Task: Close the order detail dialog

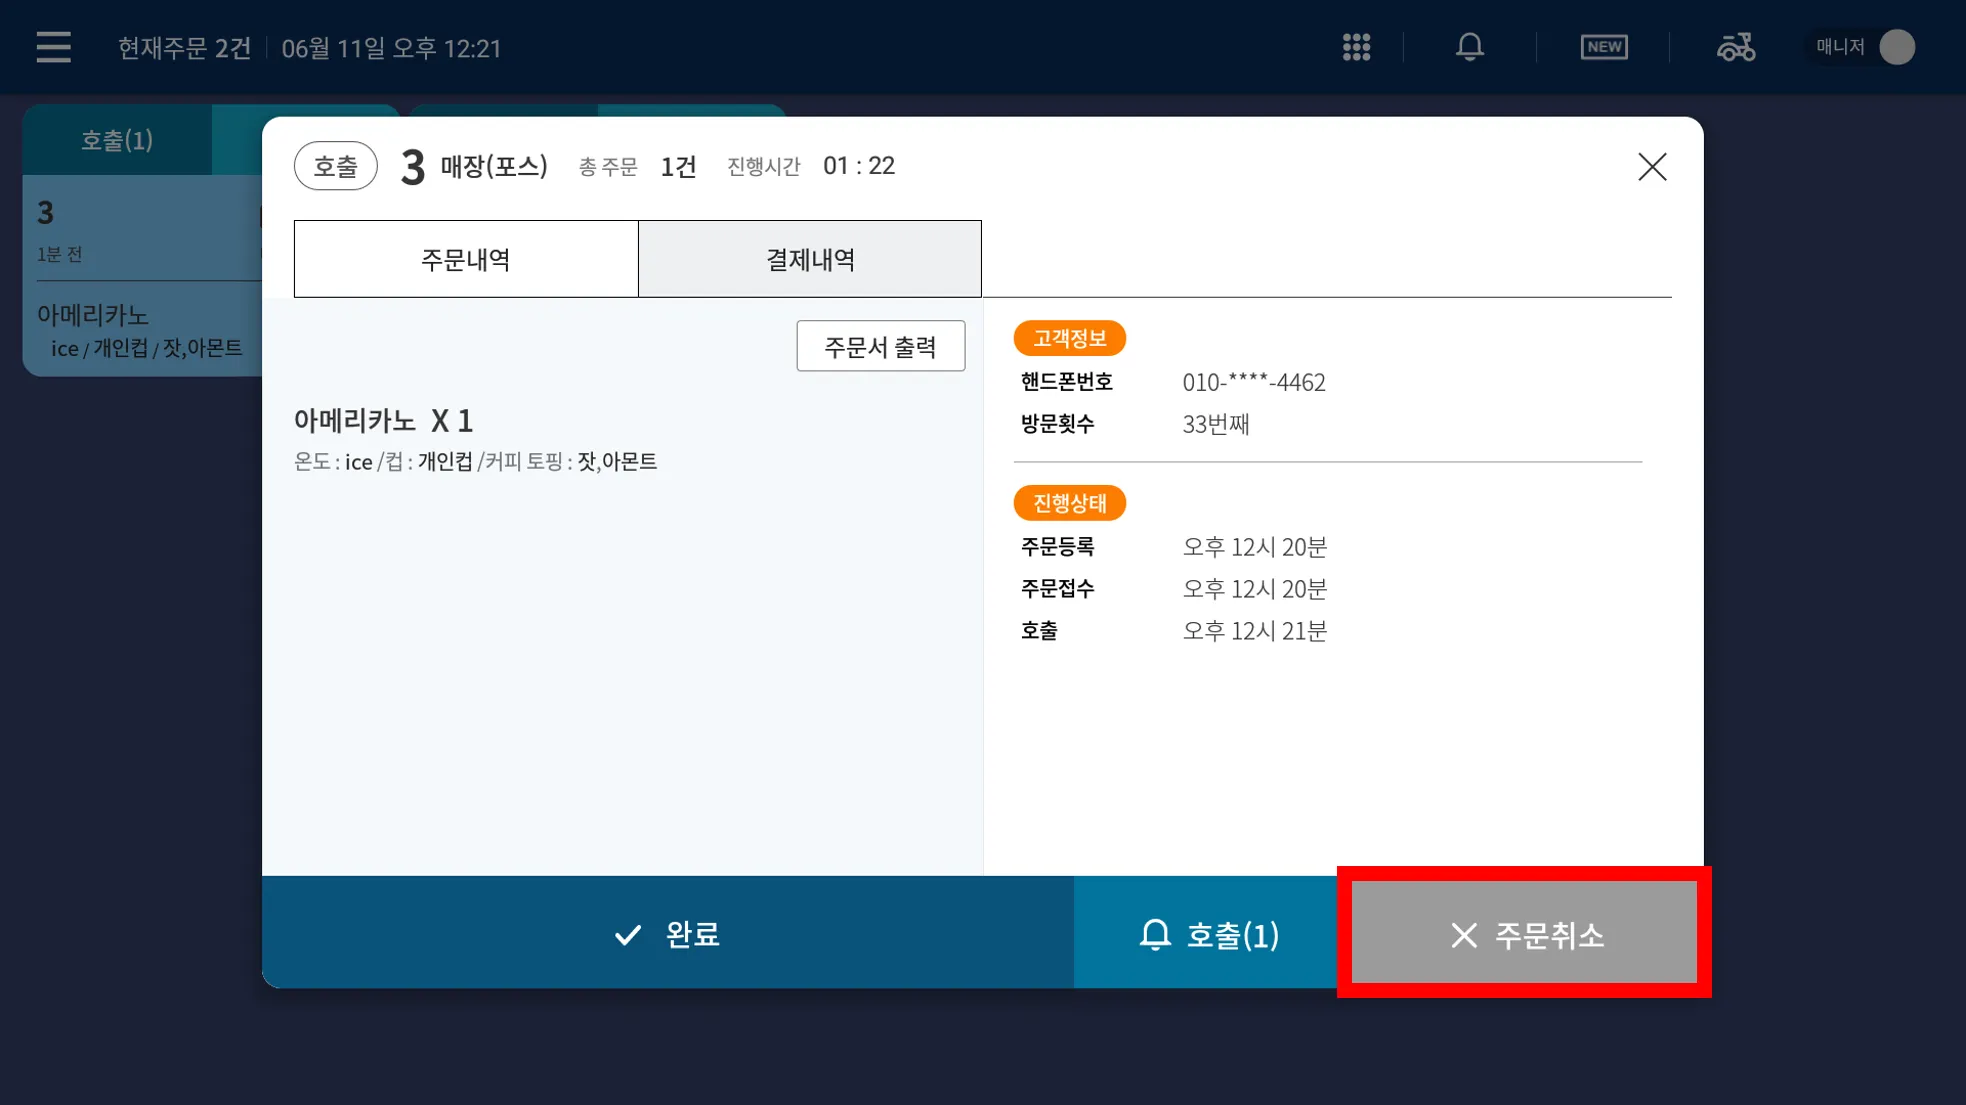Action: [x=1652, y=166]
